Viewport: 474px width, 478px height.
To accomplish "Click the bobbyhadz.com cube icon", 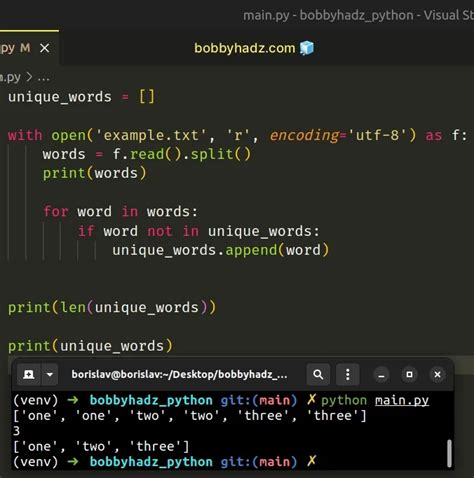I will pyautogui.click(x=307, y=48).
